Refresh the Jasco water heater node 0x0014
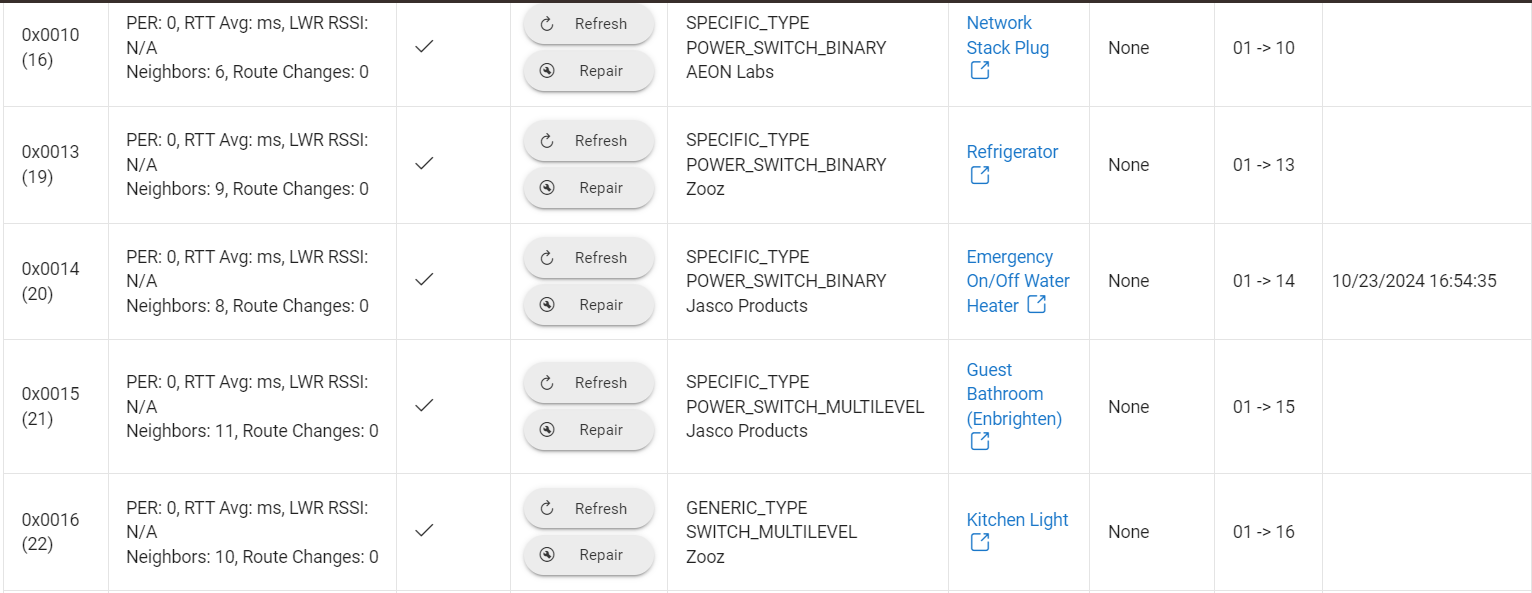The image size is (1532, 593). (x=589, y=258)
